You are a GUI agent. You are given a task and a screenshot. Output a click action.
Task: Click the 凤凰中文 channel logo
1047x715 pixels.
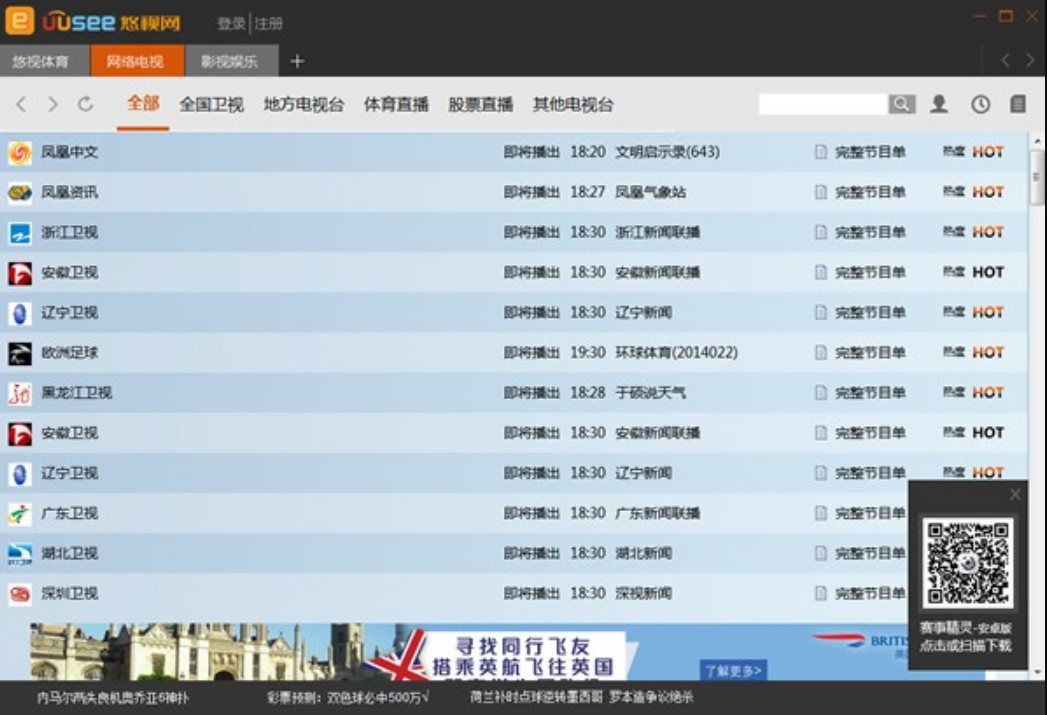tap(20, 153)
